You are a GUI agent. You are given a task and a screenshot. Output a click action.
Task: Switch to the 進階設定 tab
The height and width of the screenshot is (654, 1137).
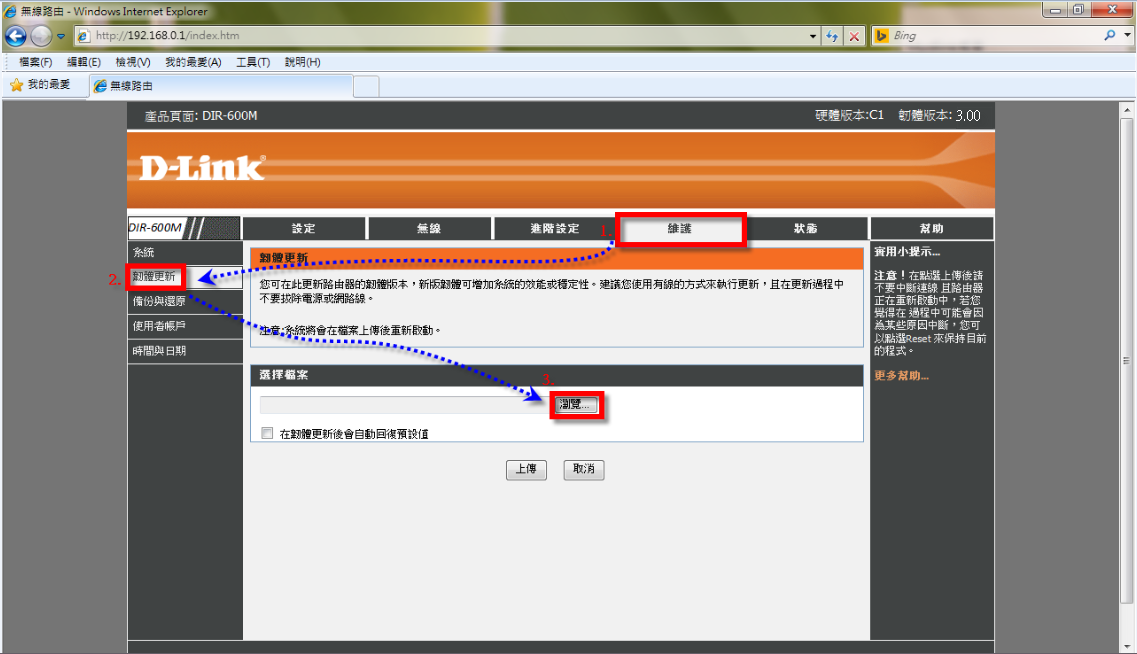coord(553,229)
